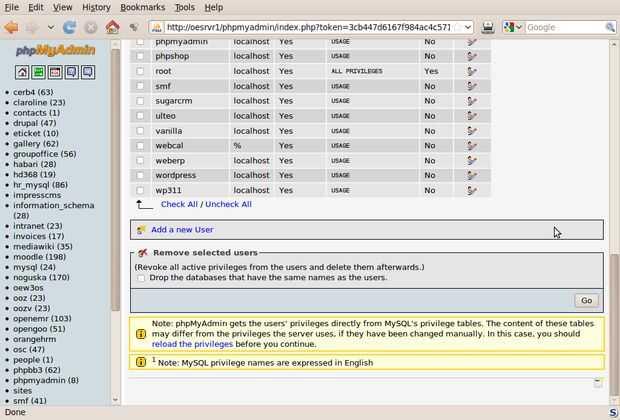Tick the checkbox for smf user
Image resolution: width=620 pixels, height=420 pixels.
click(x=140, y=86)
